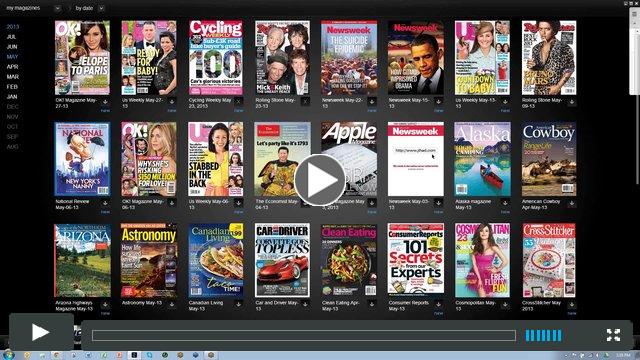The image size is (640, 360).
Task: Open The Economist May-04-13 cover
Action: coord(282,159)
